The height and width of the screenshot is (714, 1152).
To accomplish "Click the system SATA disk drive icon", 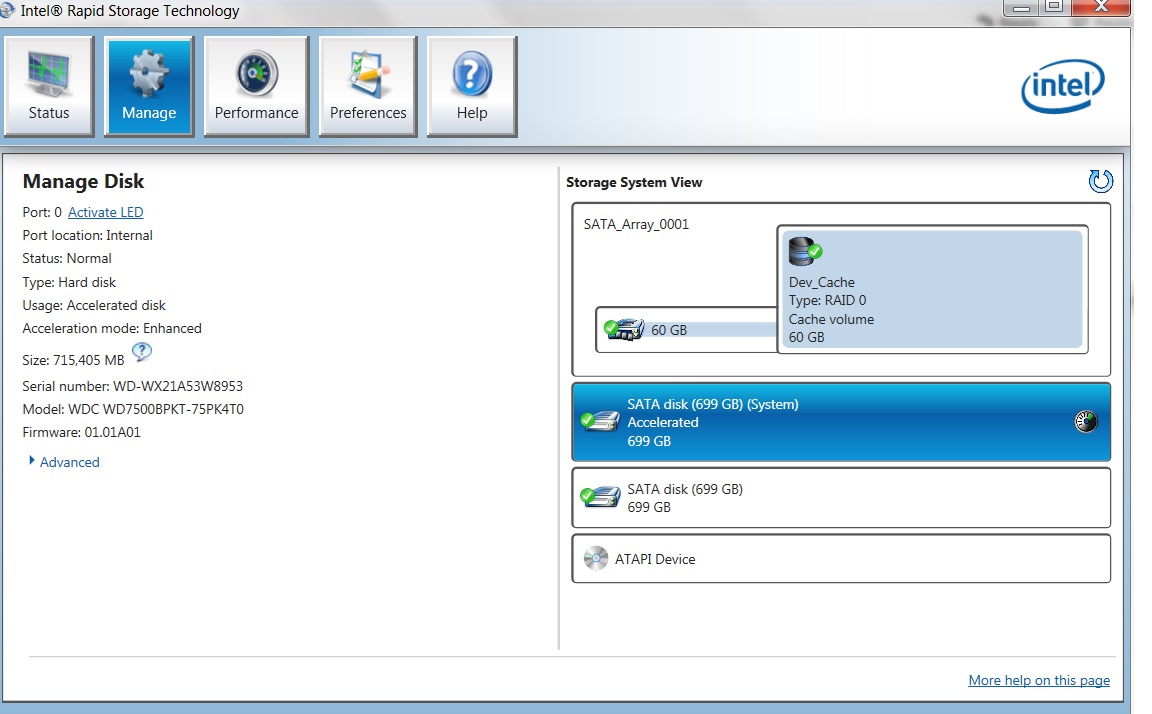I will [x=600, y=422].
